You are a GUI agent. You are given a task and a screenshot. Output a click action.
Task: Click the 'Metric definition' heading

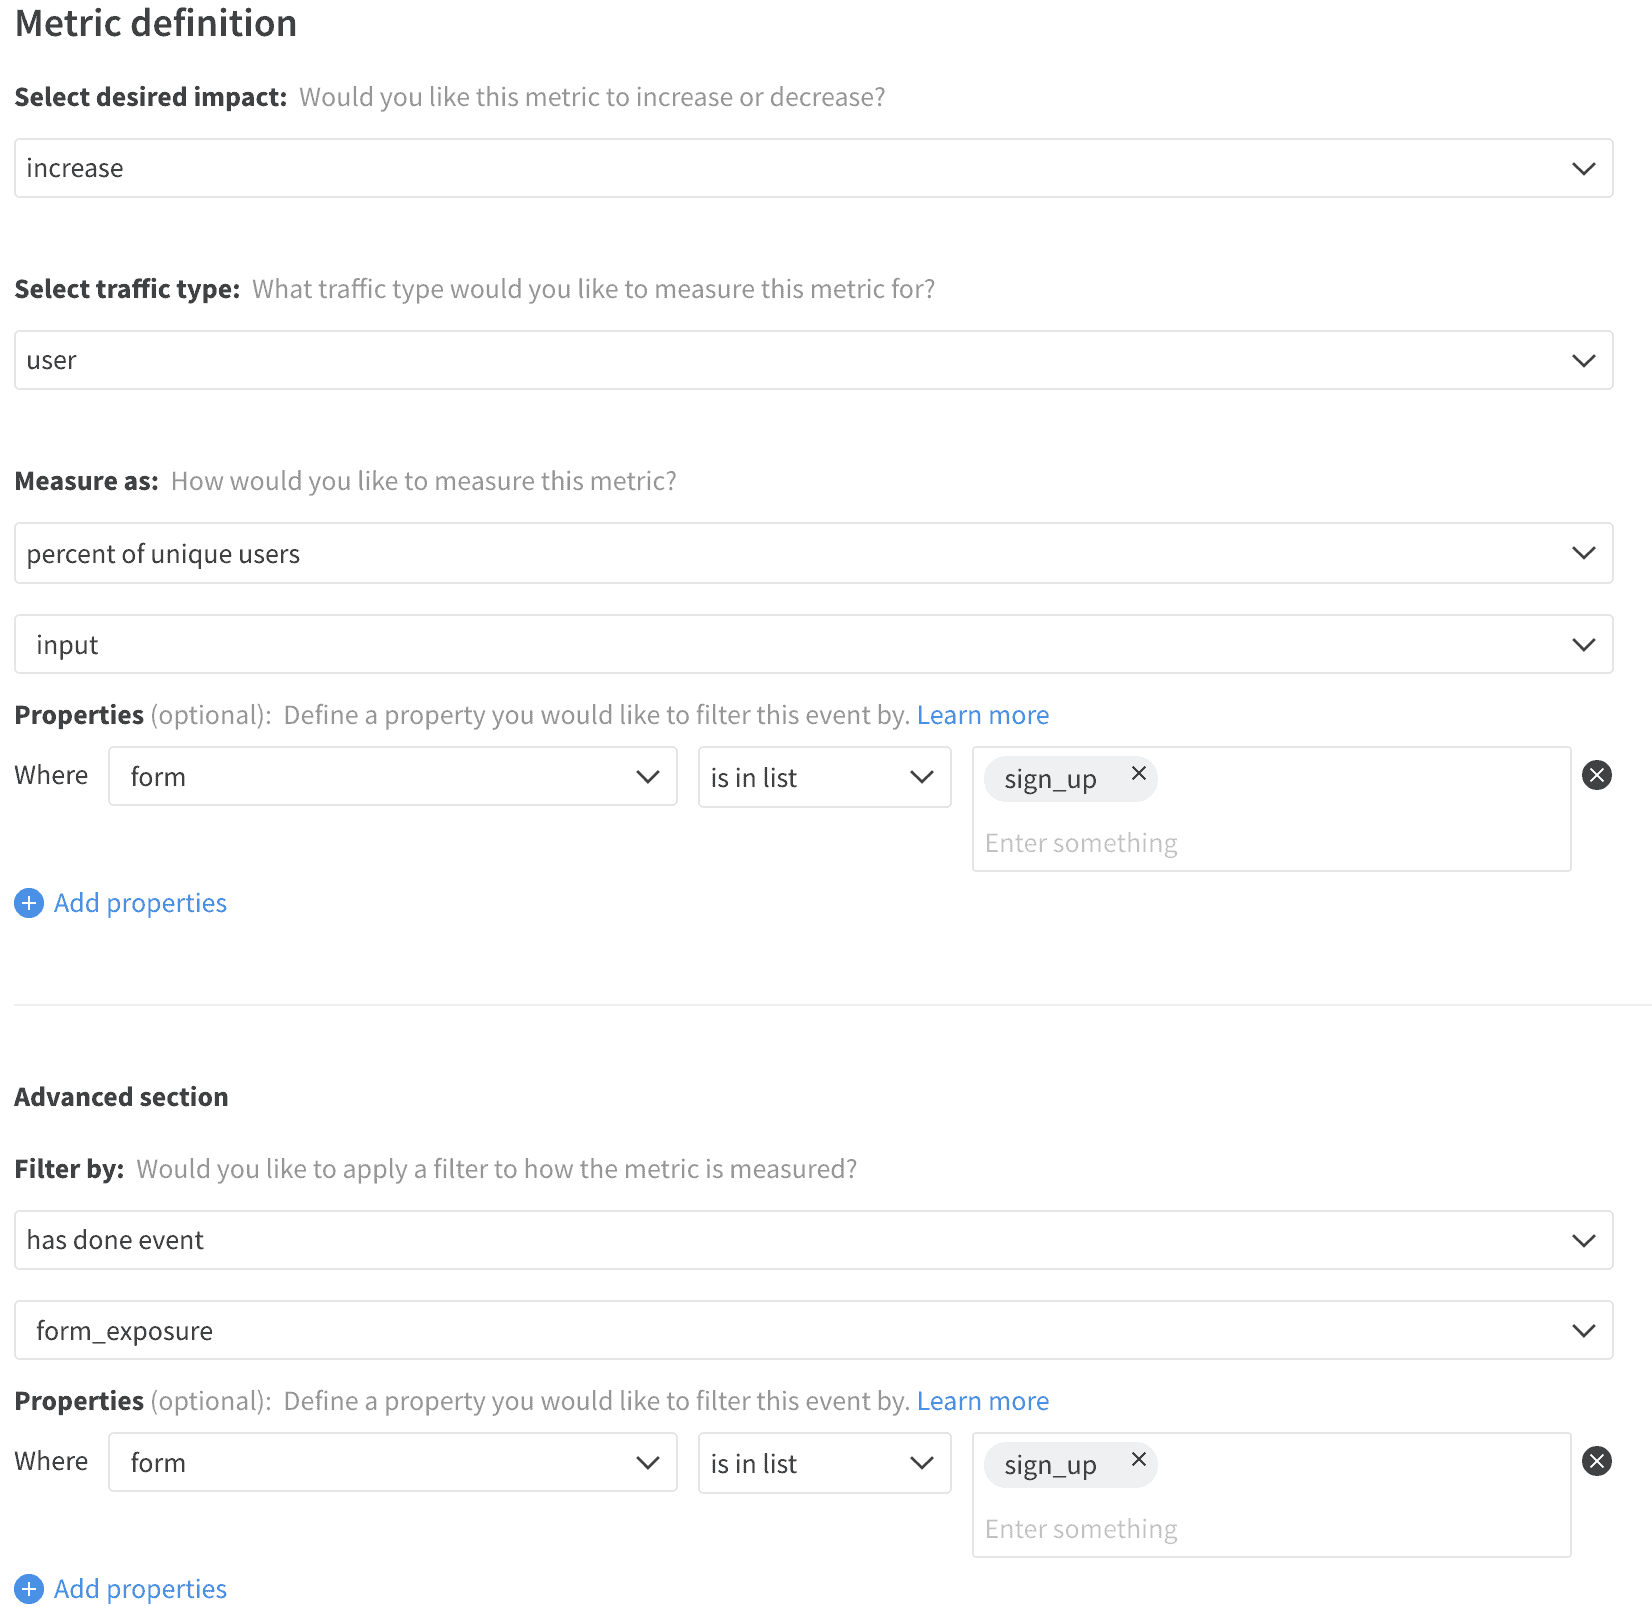point(156,23)
